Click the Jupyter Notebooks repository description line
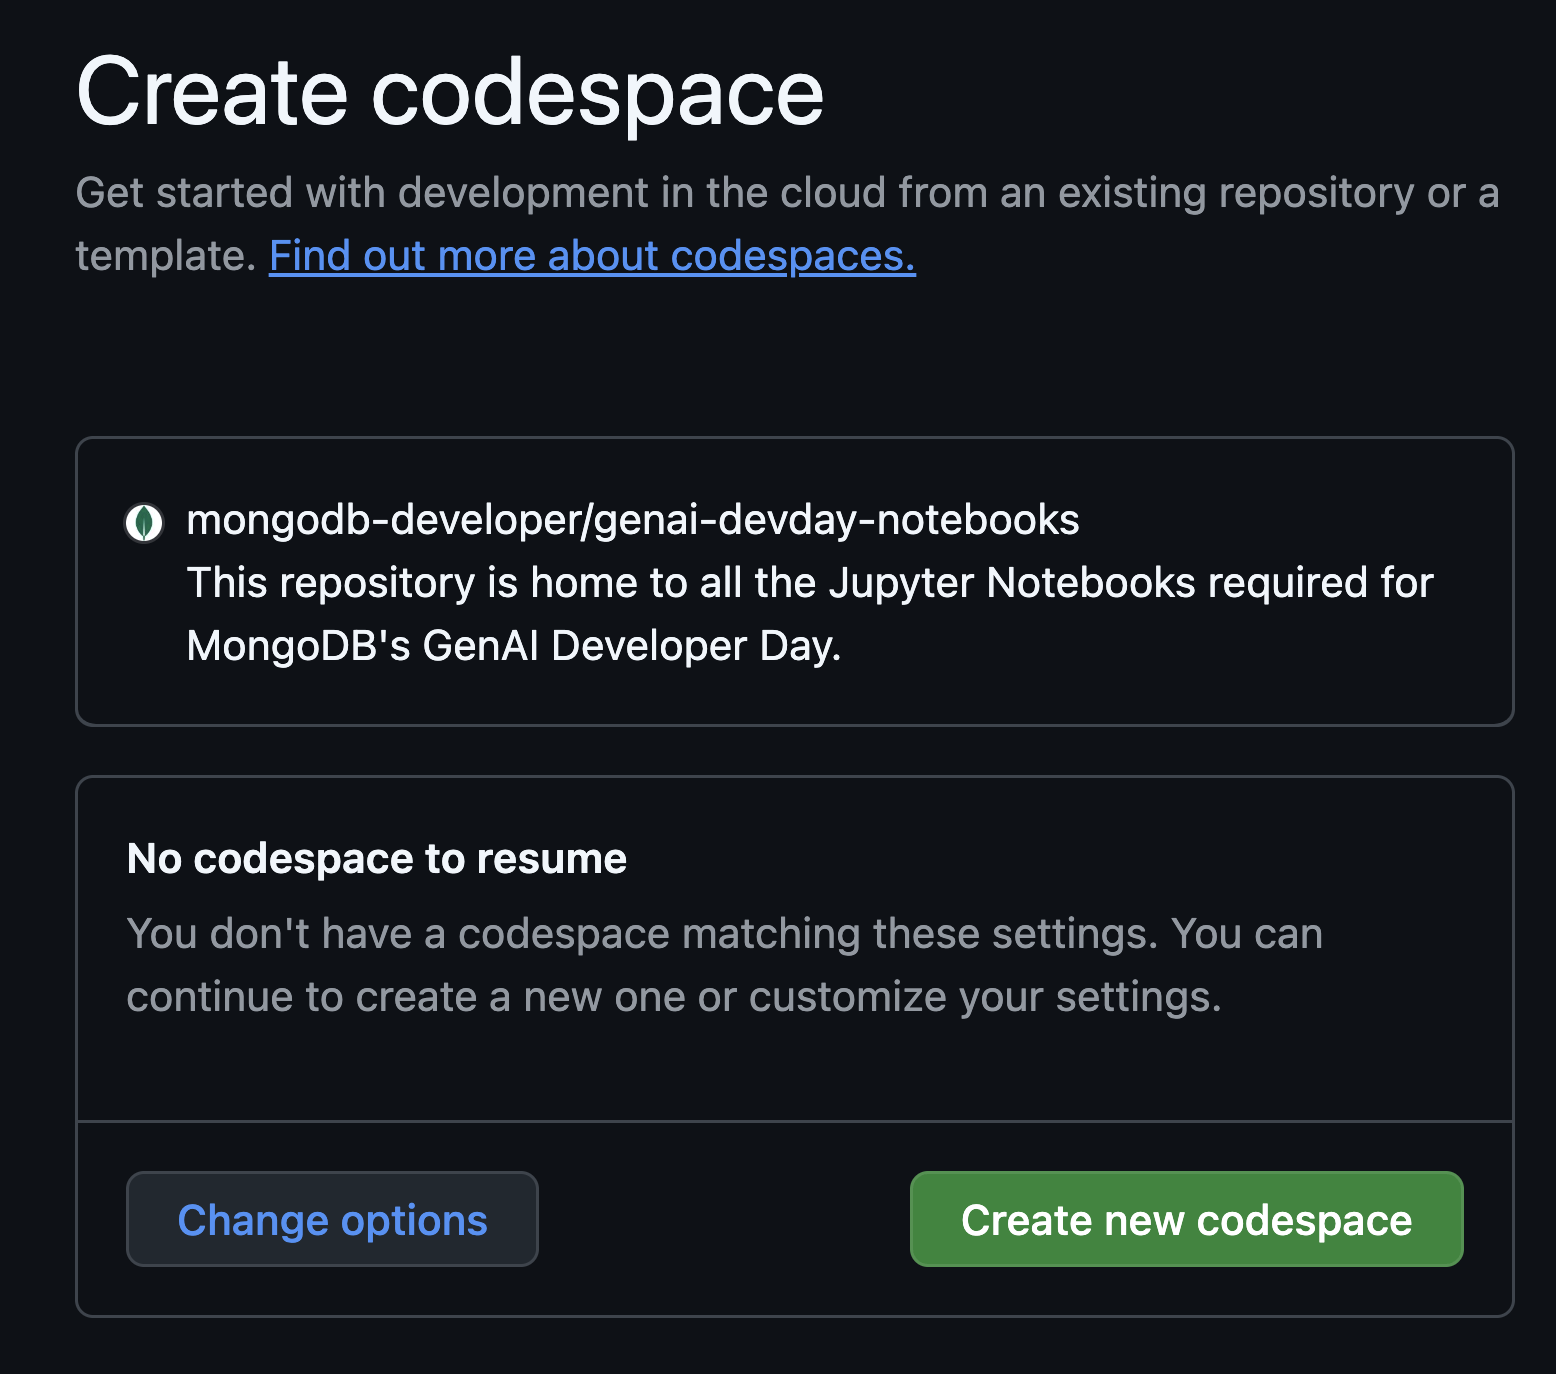 point(810,583)
